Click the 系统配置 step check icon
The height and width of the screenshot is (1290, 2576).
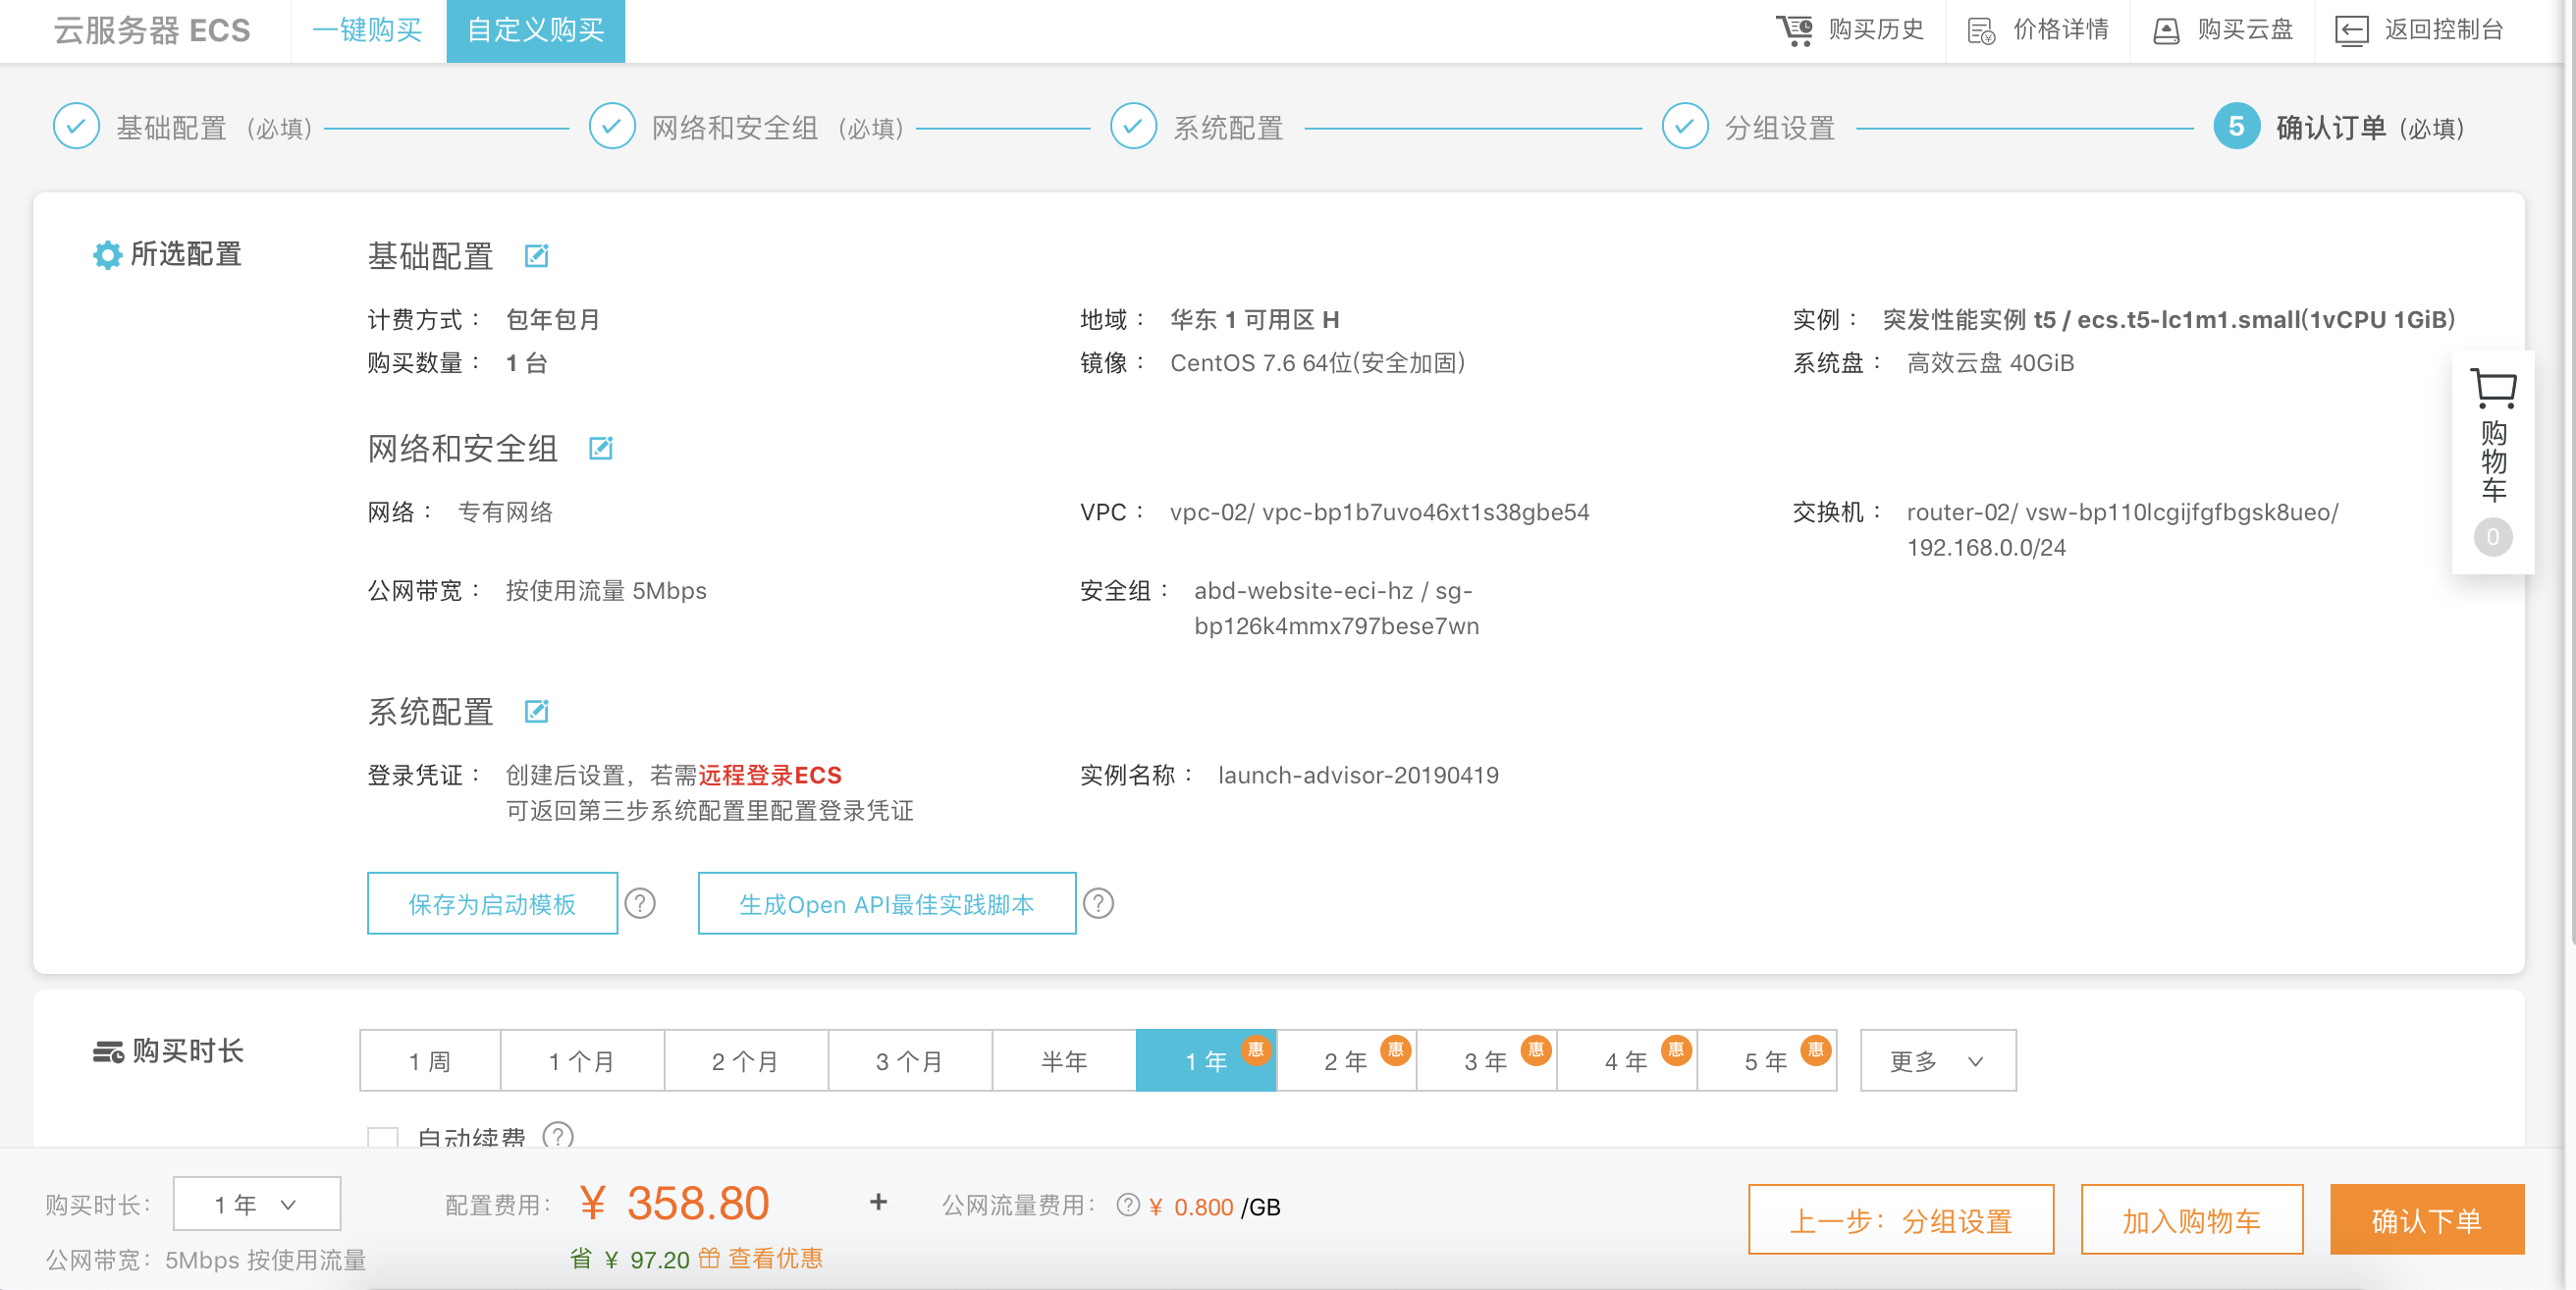[x=1133, y=127]
